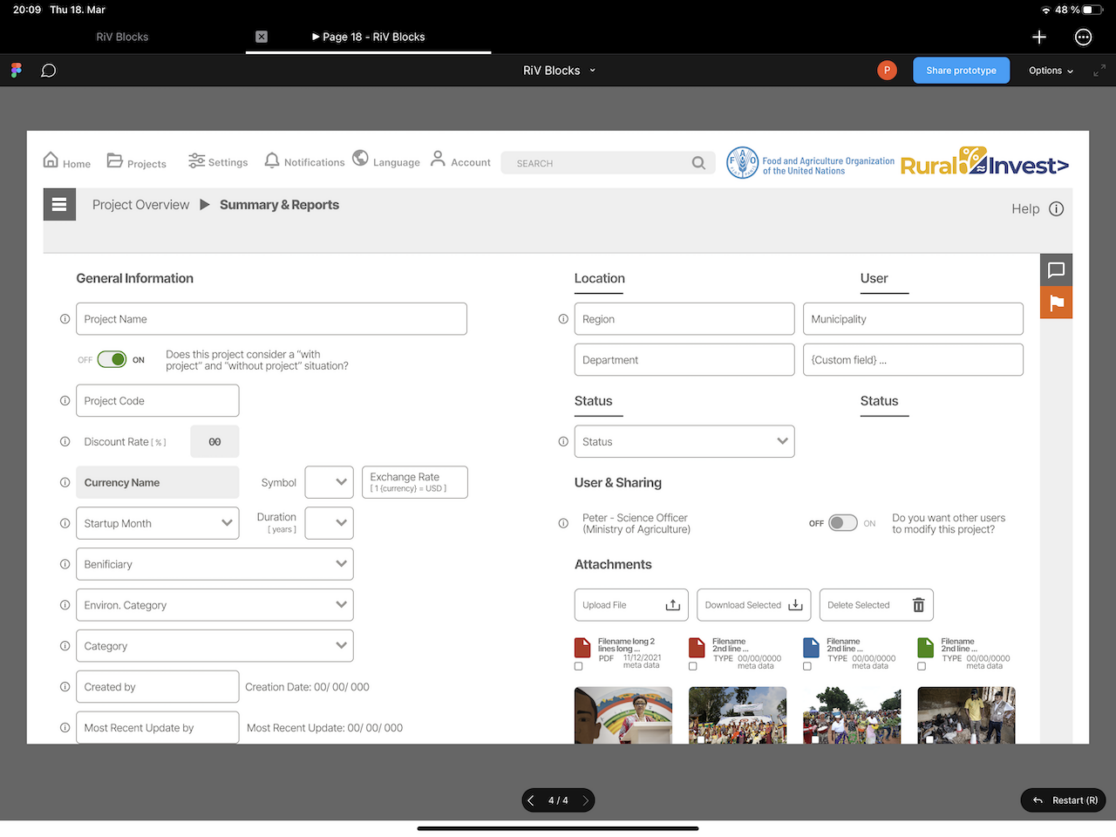Click the Share prototype button
The width and height of the screenshot is (1116, 837).
960,71
